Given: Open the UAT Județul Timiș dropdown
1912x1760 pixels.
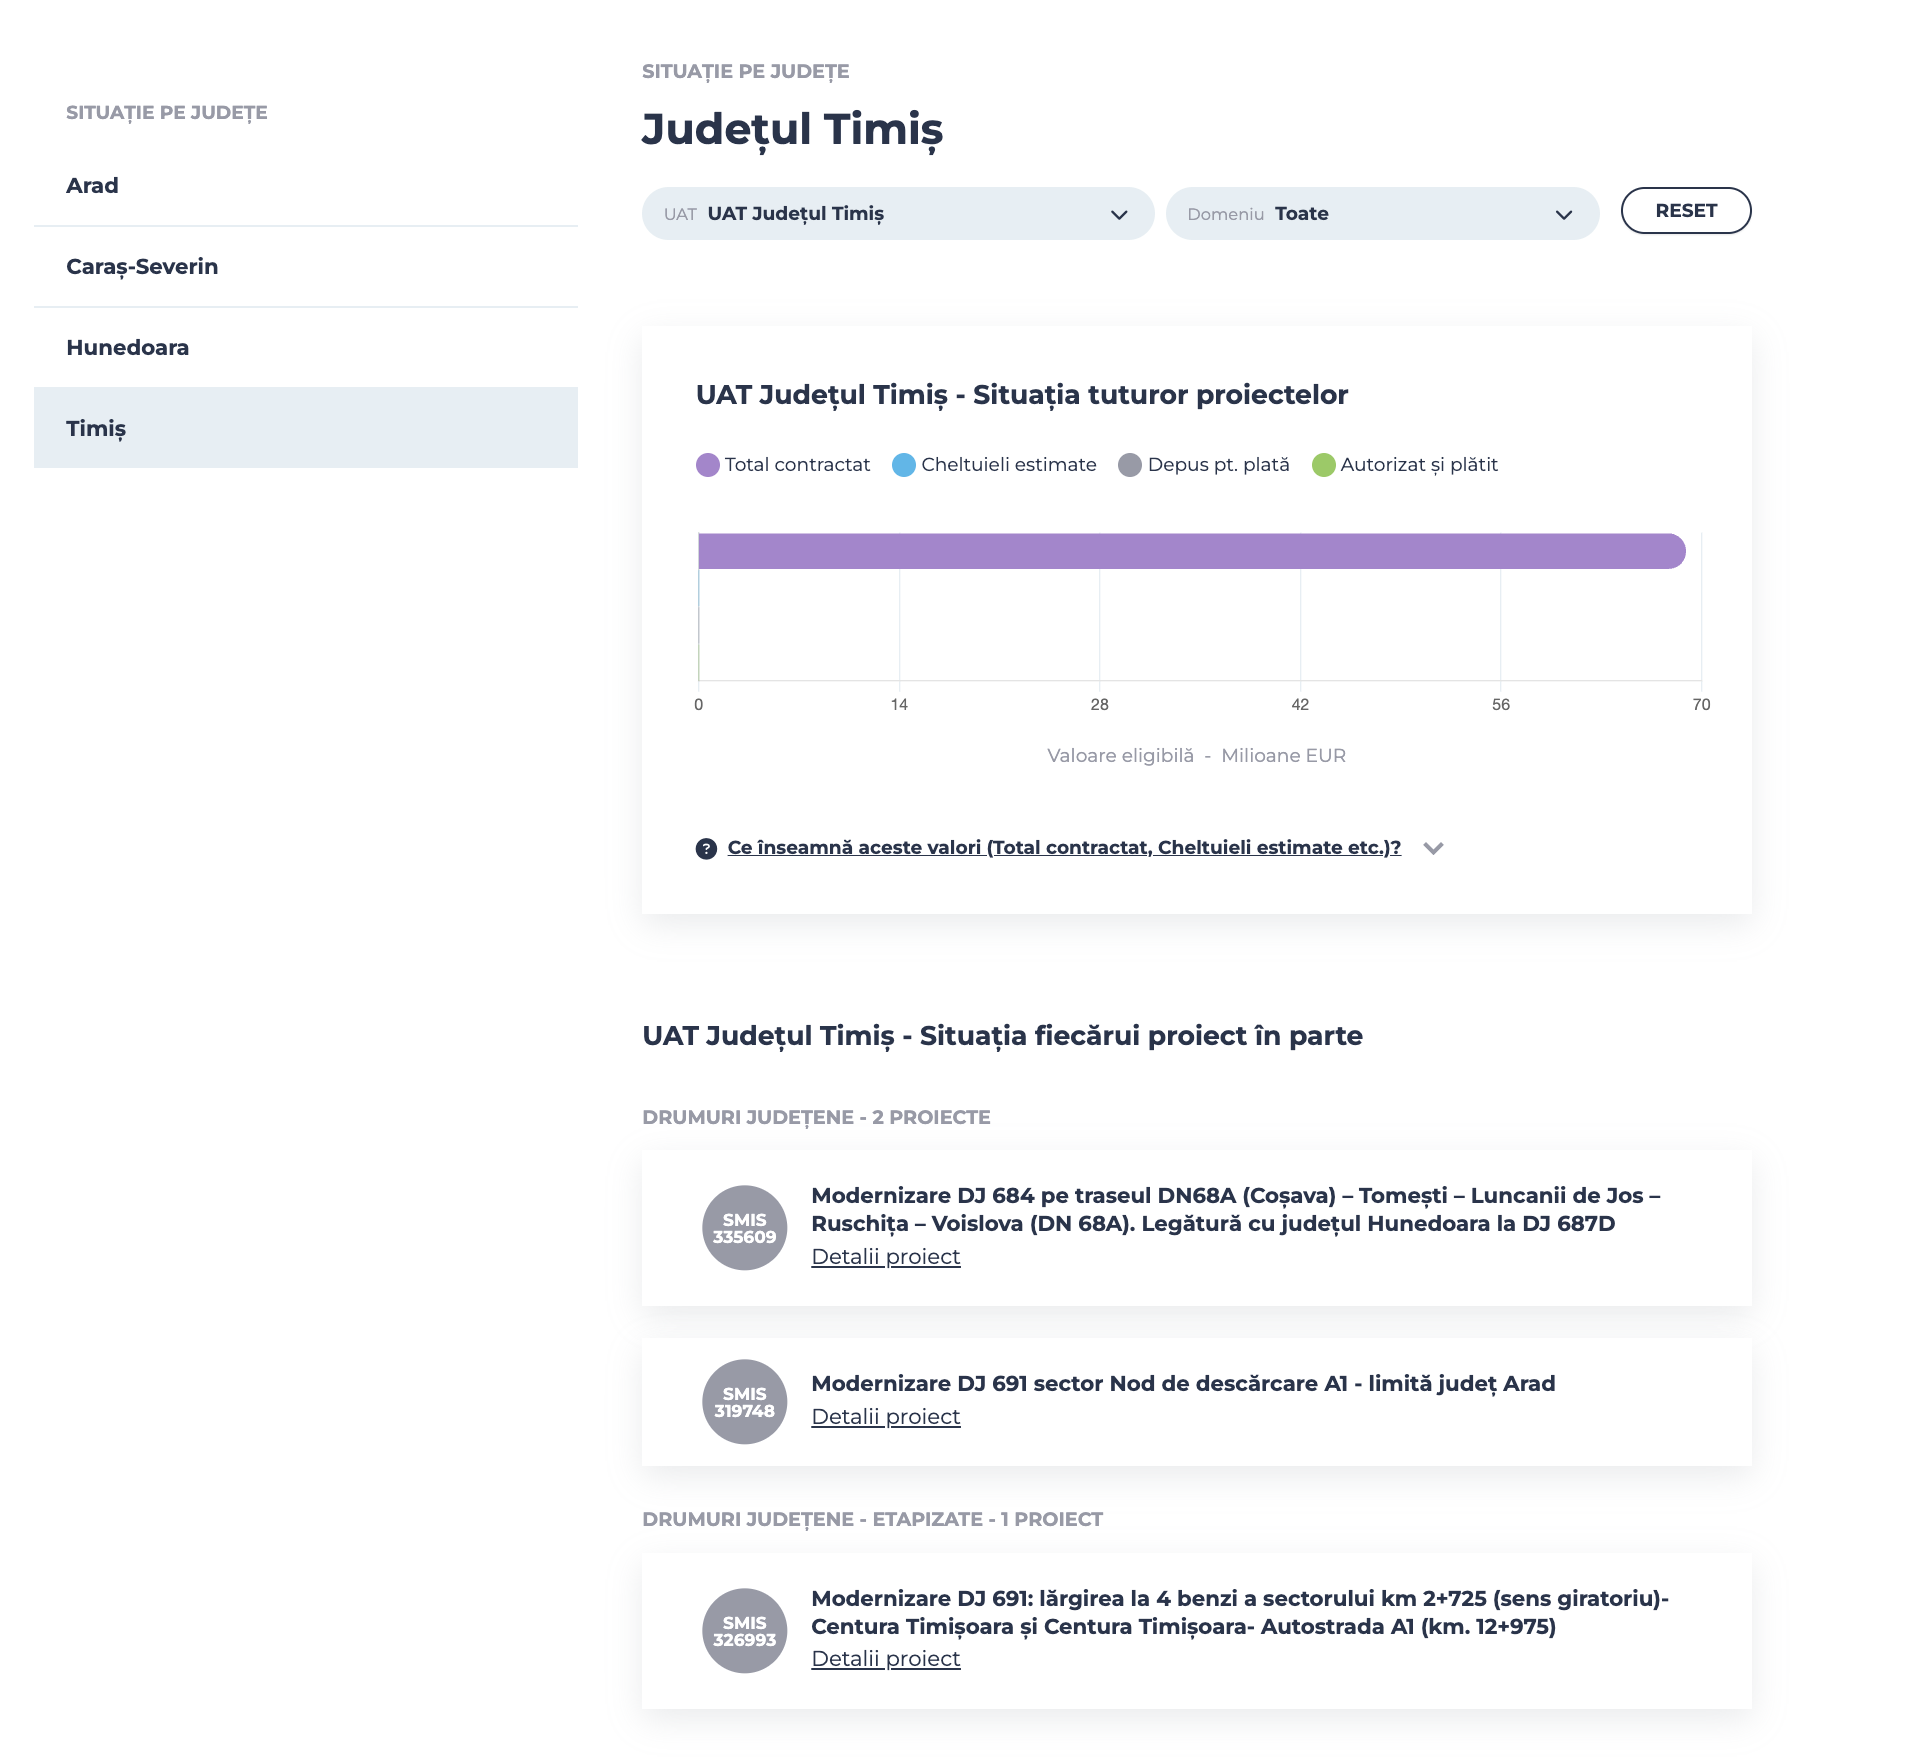Looking at the screenshot, I should point(897,214).
